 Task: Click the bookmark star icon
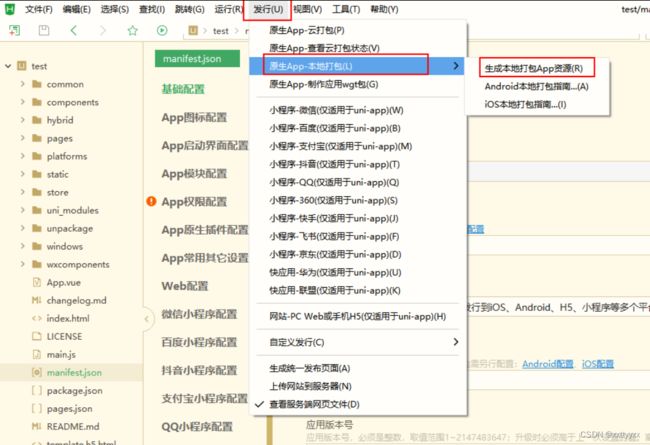click(133, 30)
